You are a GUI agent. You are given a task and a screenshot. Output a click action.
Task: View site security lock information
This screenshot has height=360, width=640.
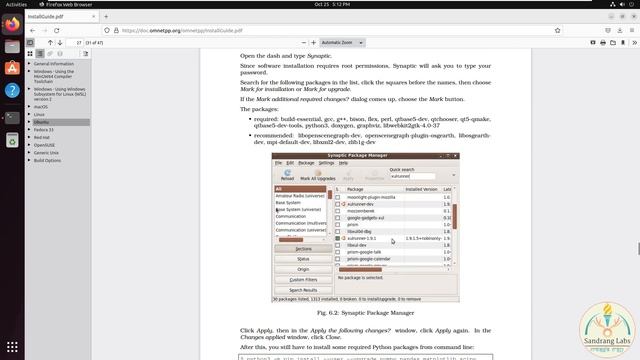[116, 31]
